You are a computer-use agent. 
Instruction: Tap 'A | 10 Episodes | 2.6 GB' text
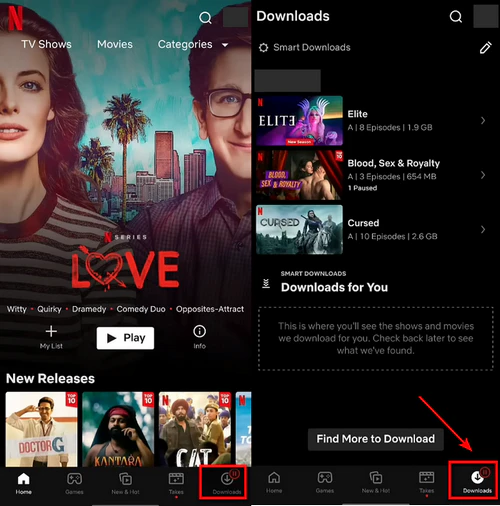(392, 236)
